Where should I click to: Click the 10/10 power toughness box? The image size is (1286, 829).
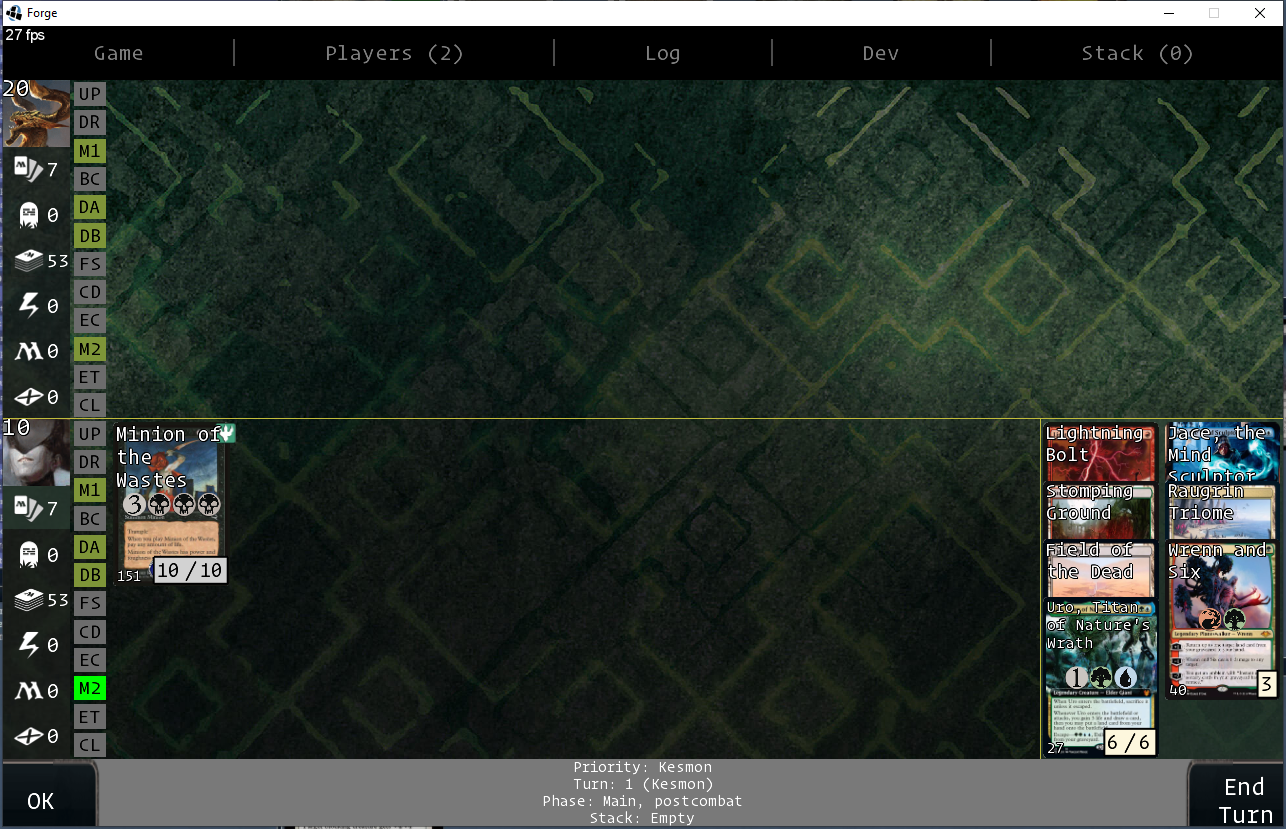[190, 570]
